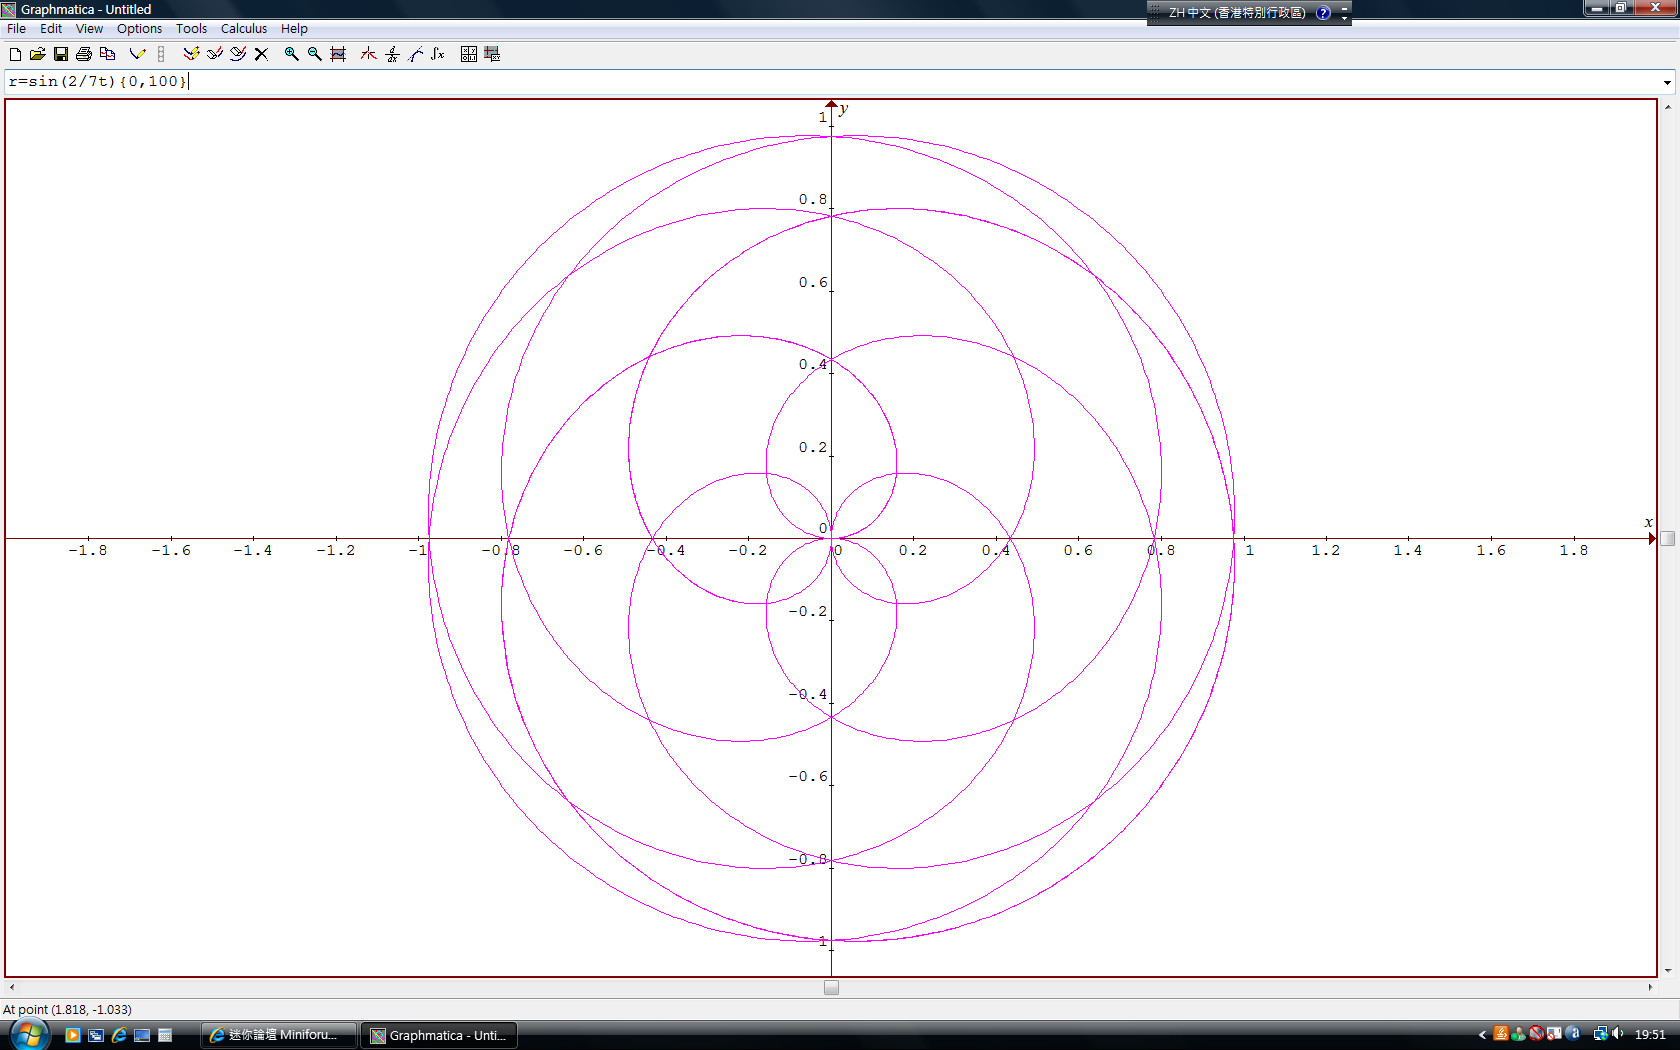Click the language bar help icon
The width and height of the screenshot is (1680, 1050).
[1324, 13]
